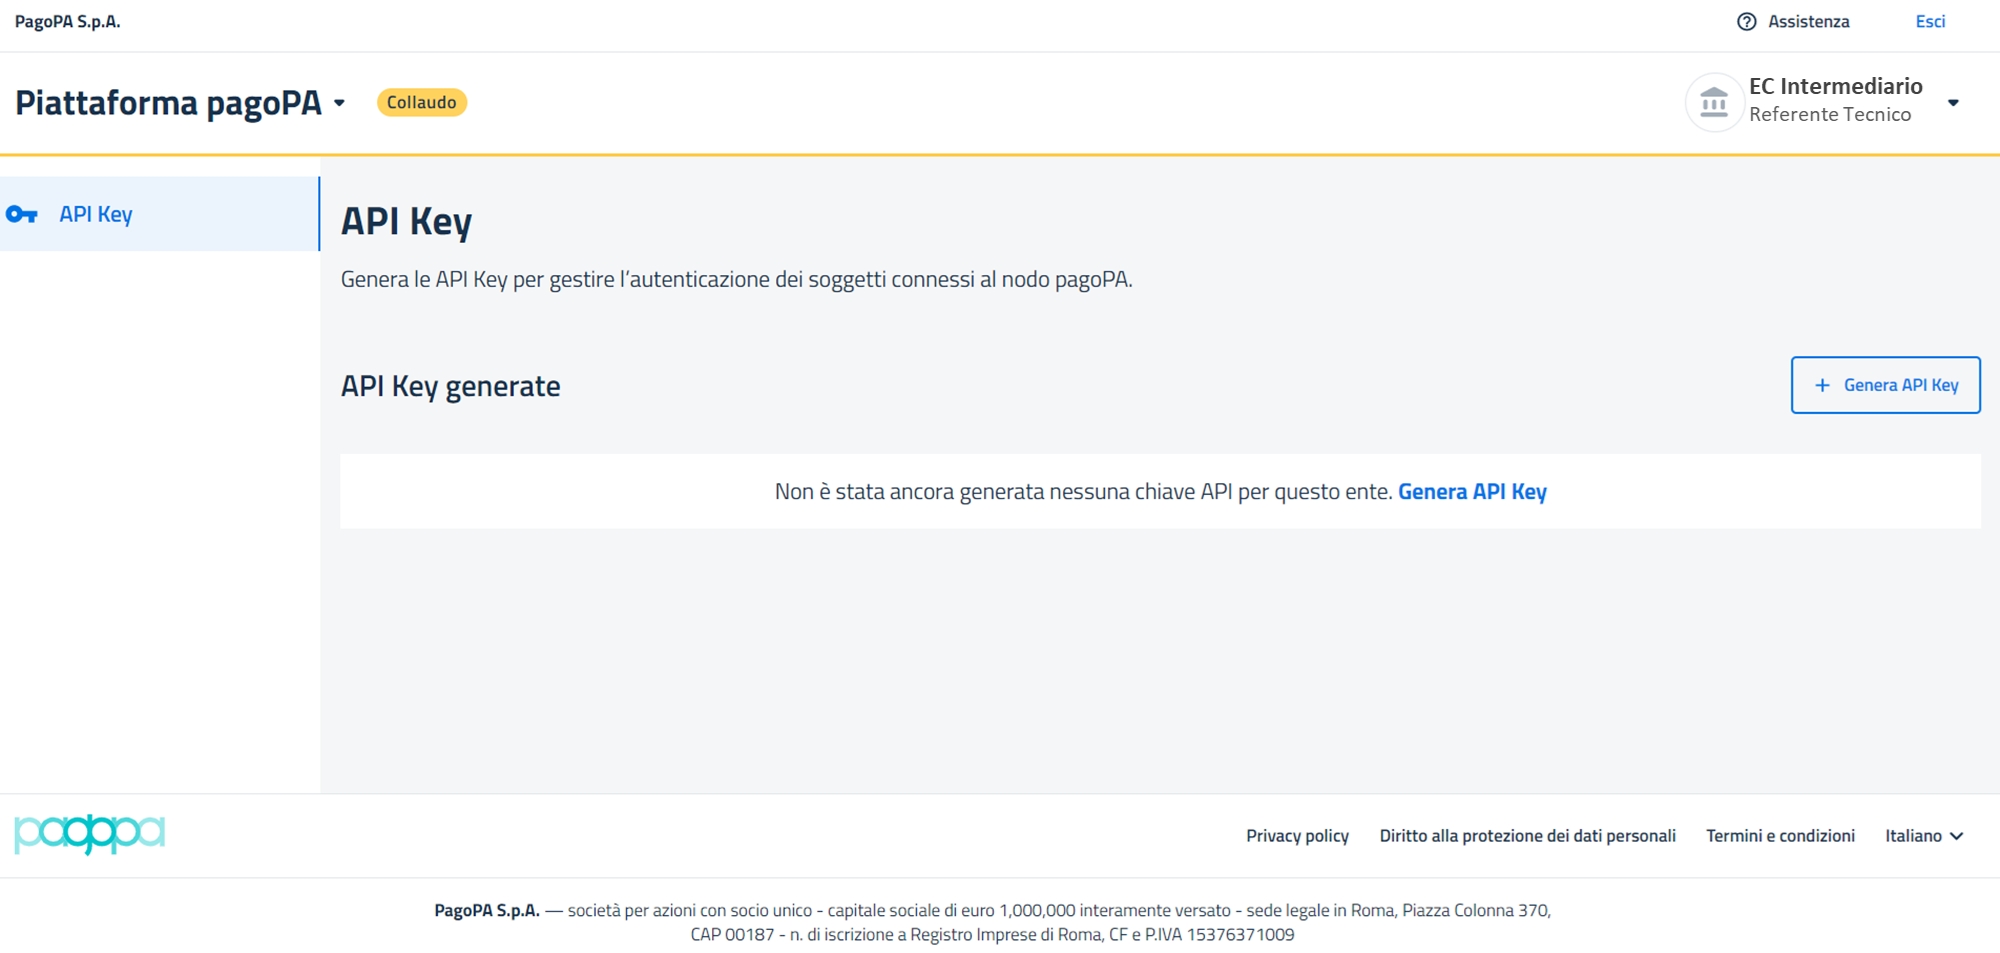
Task: Click the plus icon in Genera API Key button
Action: click(1822, 385)
